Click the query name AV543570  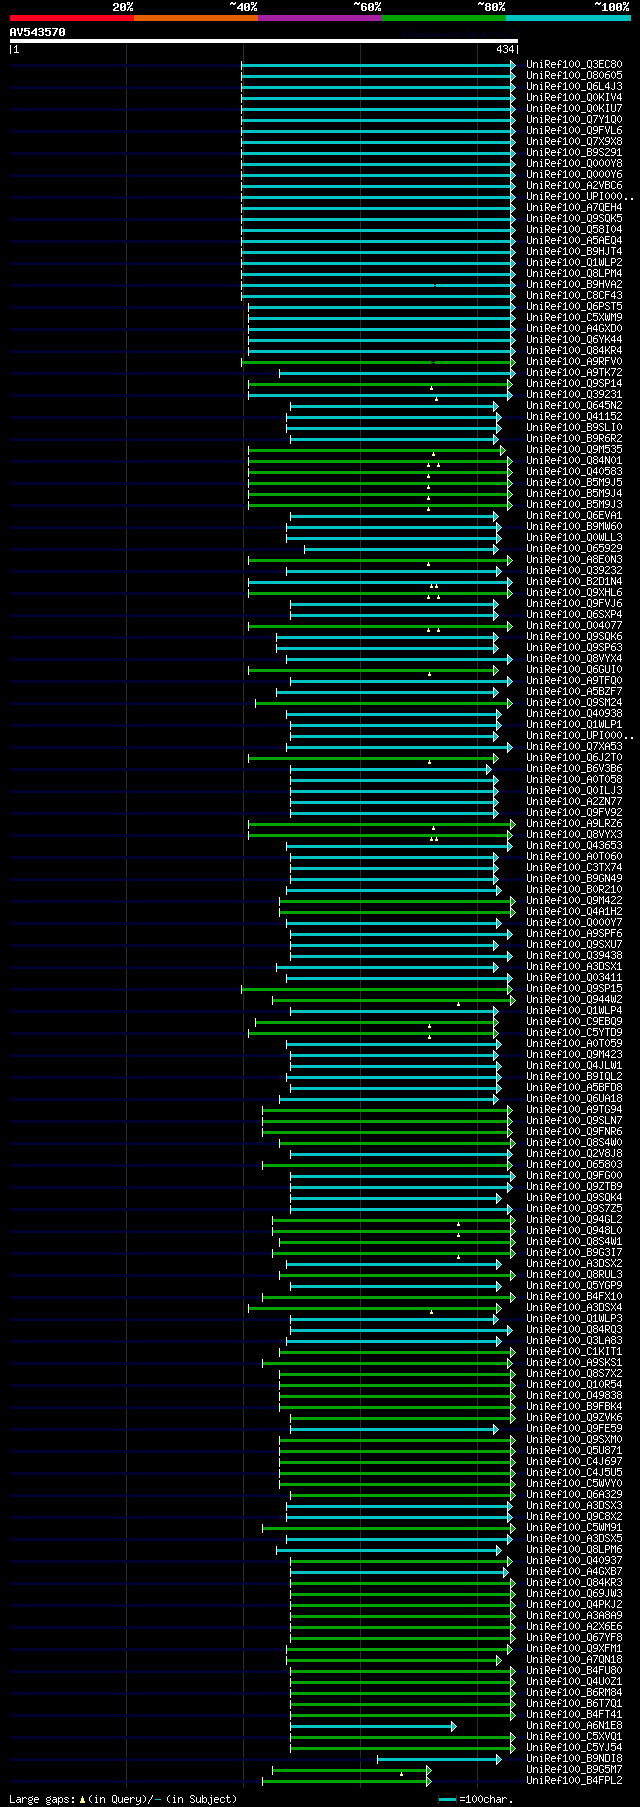pyautogui.click(x=38, y=32)
